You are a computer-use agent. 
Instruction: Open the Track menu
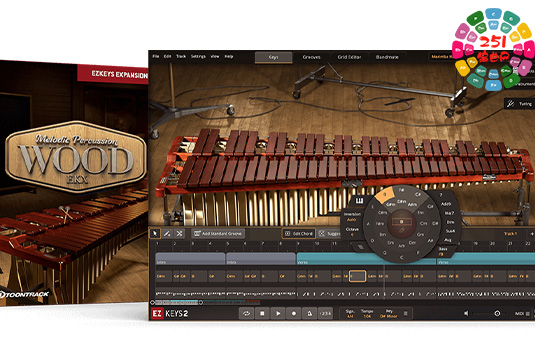point(181,56)
